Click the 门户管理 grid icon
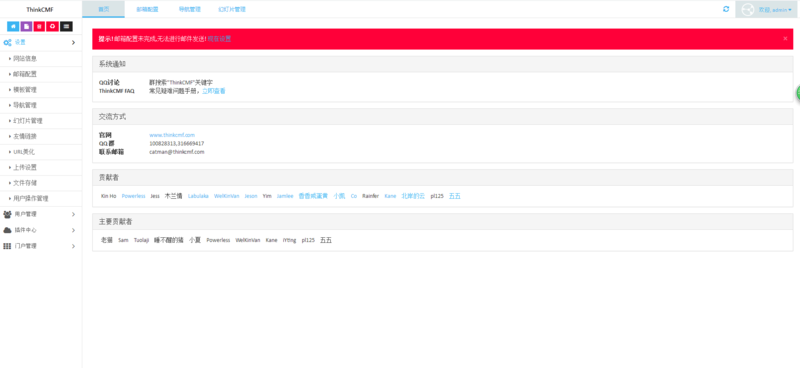Screen dimensions: 800x368 [7, 246]
